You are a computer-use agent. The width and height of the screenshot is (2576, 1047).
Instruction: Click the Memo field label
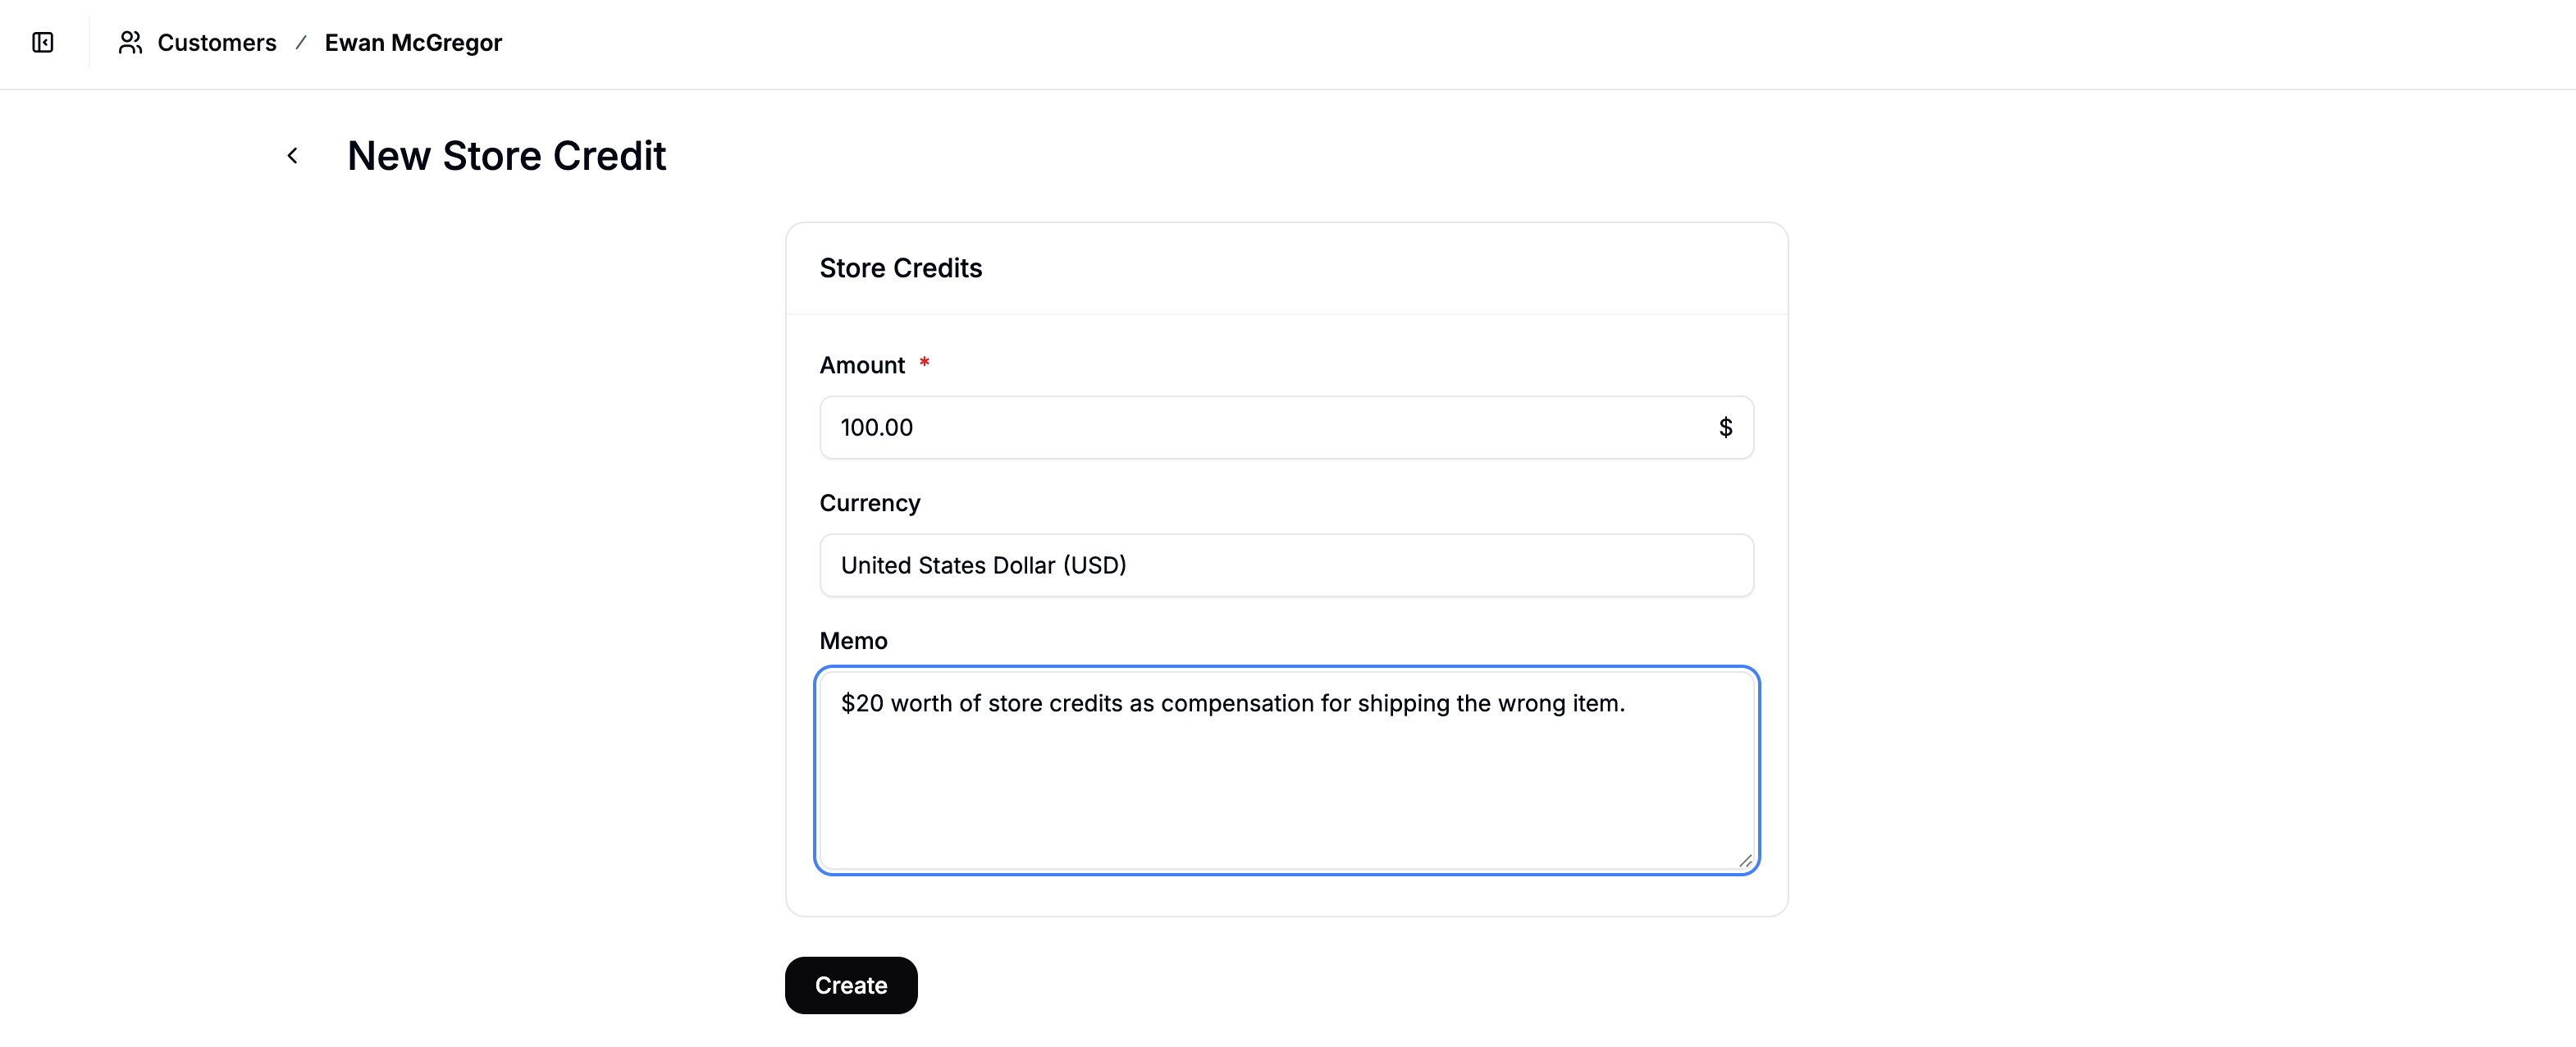click(x=853, y=640)
